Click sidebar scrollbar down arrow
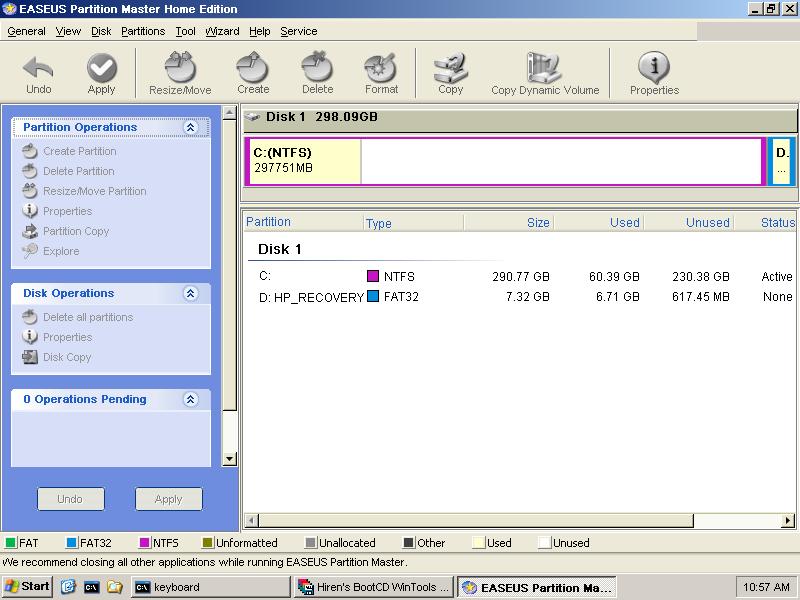Viewport: 800px width, 600px height. [230, 459]
